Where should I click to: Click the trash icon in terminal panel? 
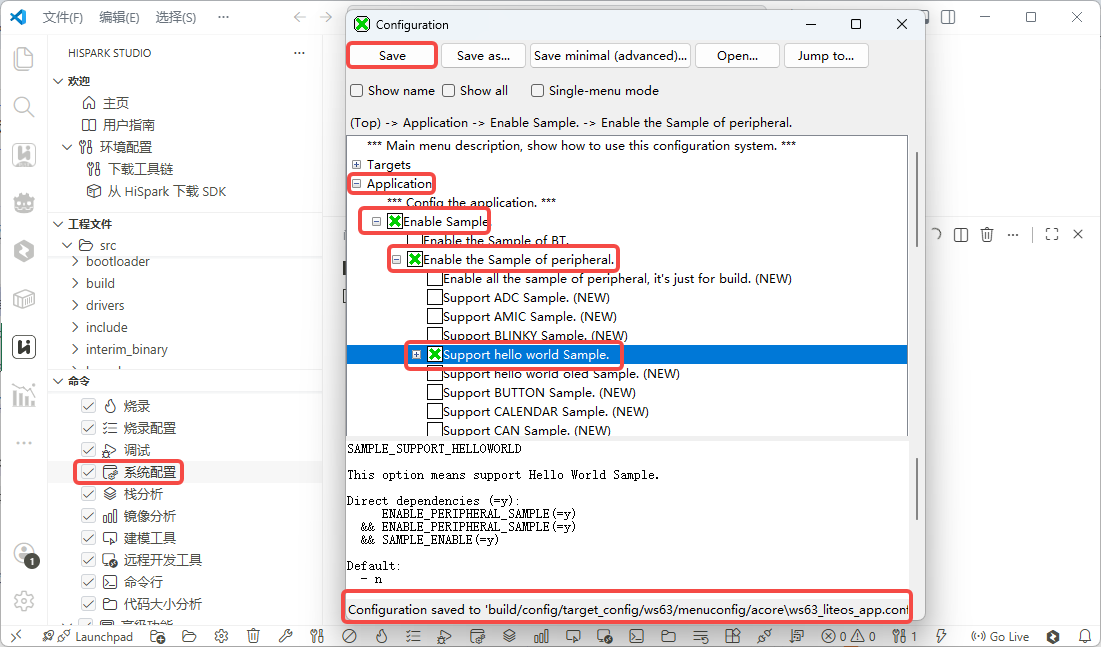click(987, 235)
